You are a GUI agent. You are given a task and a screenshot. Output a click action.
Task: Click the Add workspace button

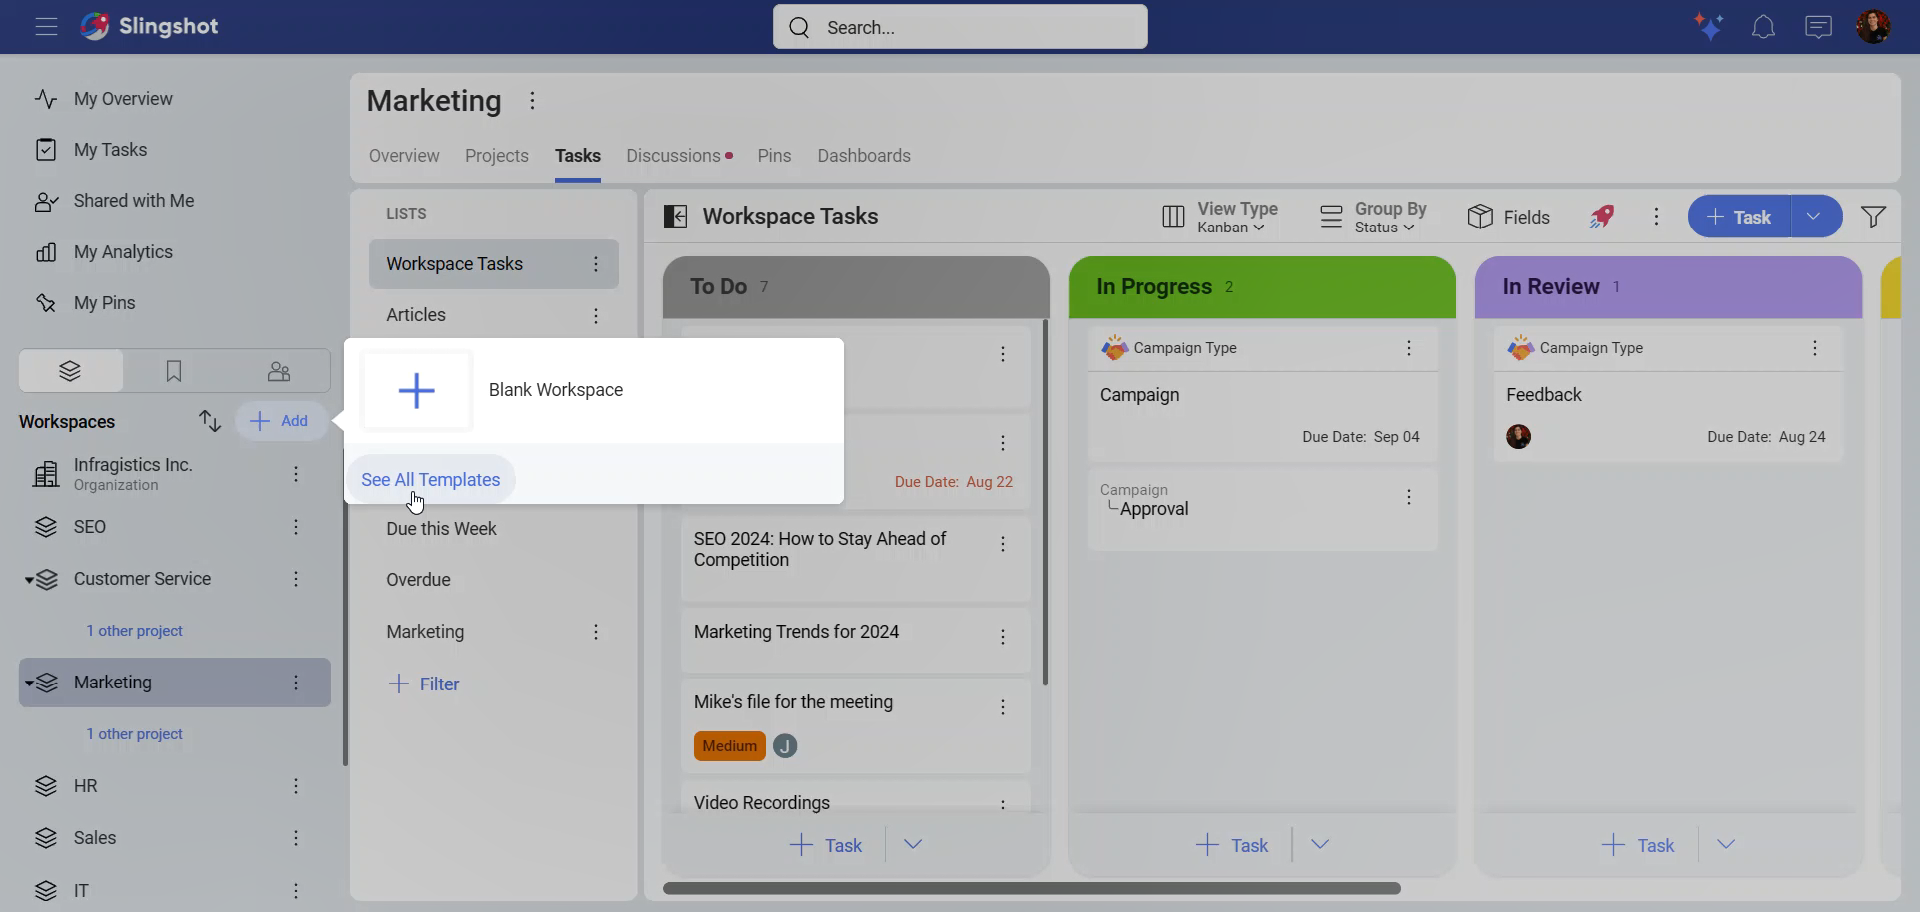tap(280, 421)
